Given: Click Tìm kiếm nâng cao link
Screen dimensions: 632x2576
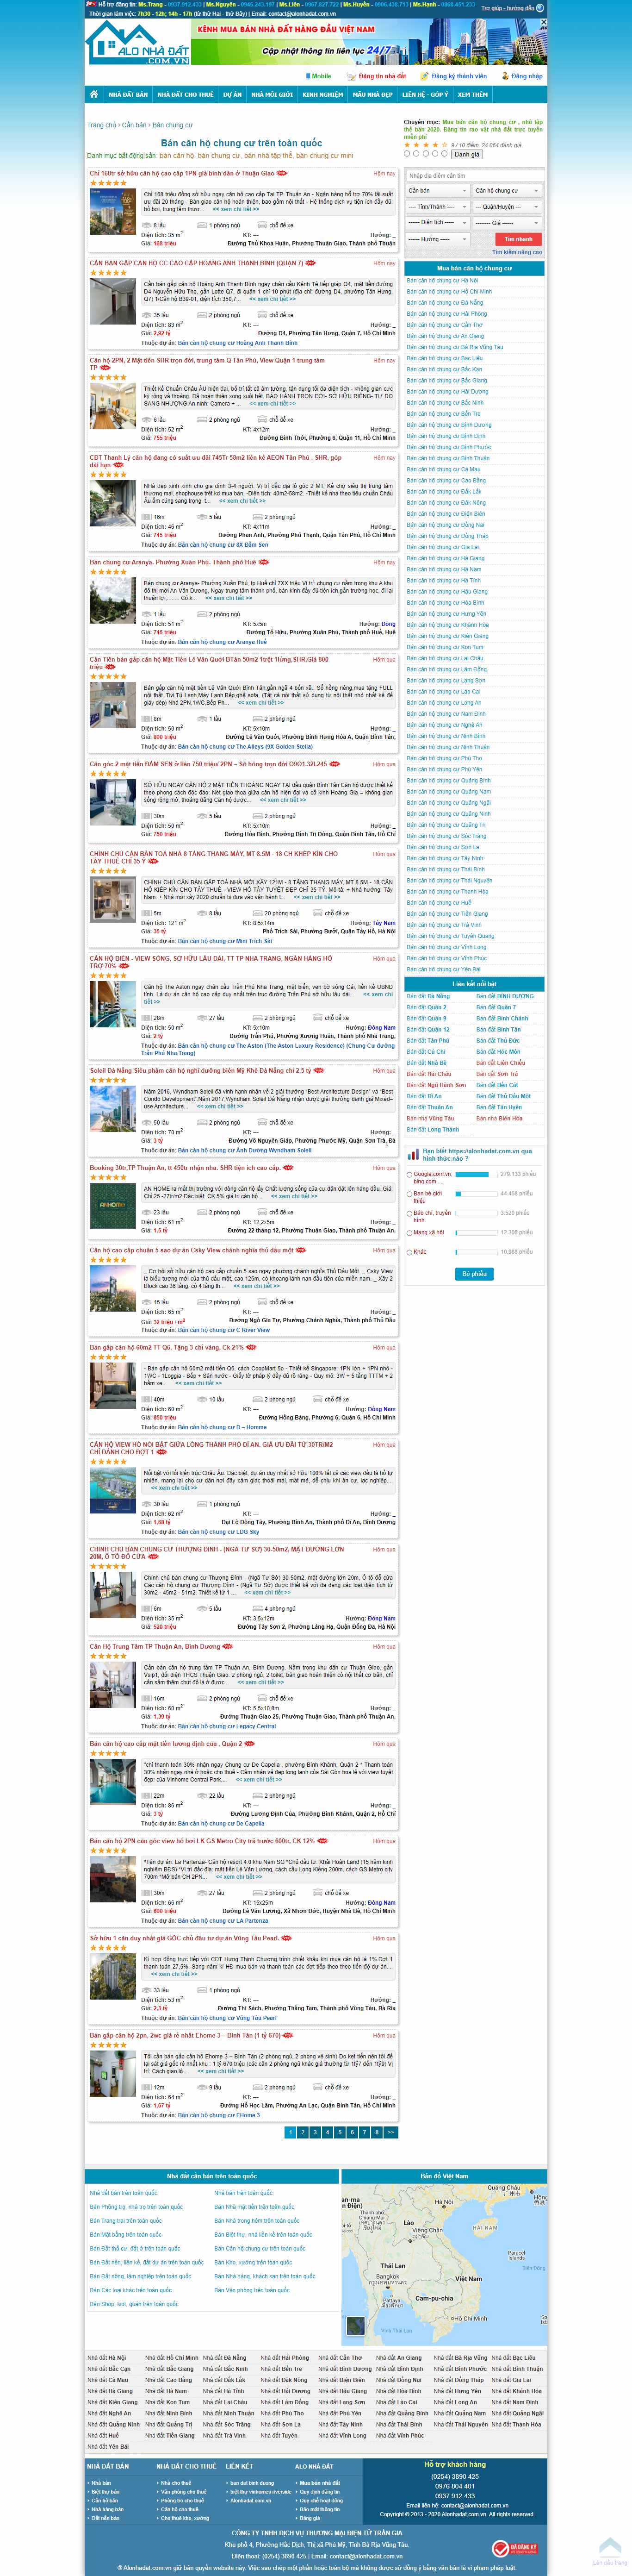Looking at the screenshot, I should [517, 253].
